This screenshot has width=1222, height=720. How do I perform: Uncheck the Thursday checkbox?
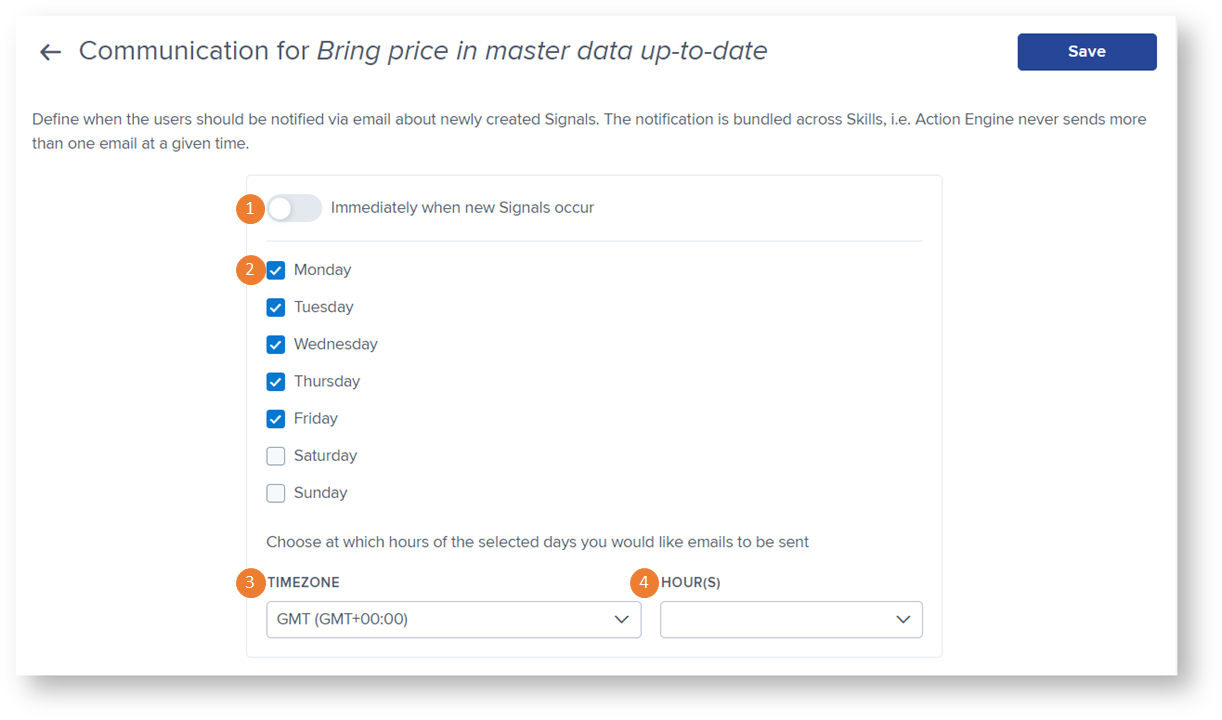276,381
